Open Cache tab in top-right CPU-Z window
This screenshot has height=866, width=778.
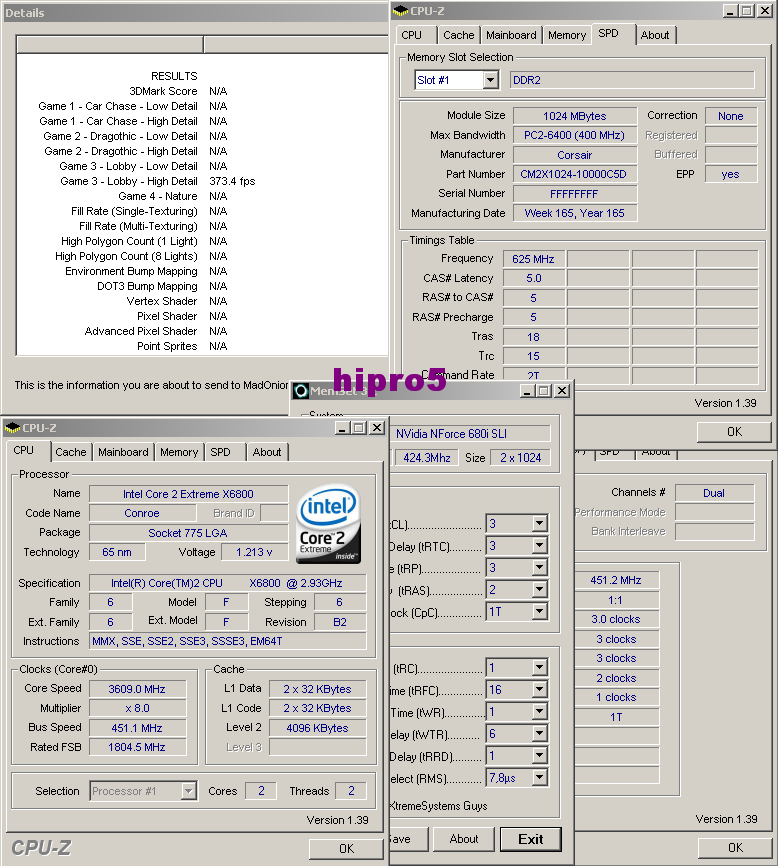[x=459, y=35]
